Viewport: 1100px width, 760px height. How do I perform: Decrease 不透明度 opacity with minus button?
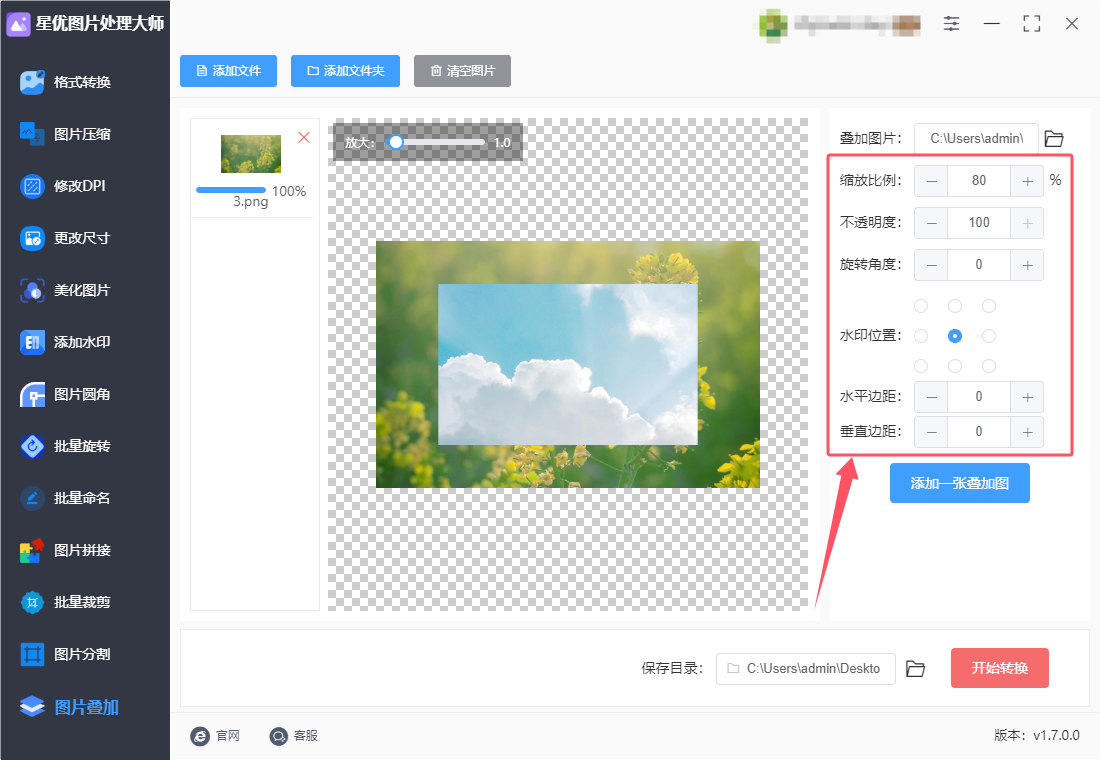tap(931, 223)
